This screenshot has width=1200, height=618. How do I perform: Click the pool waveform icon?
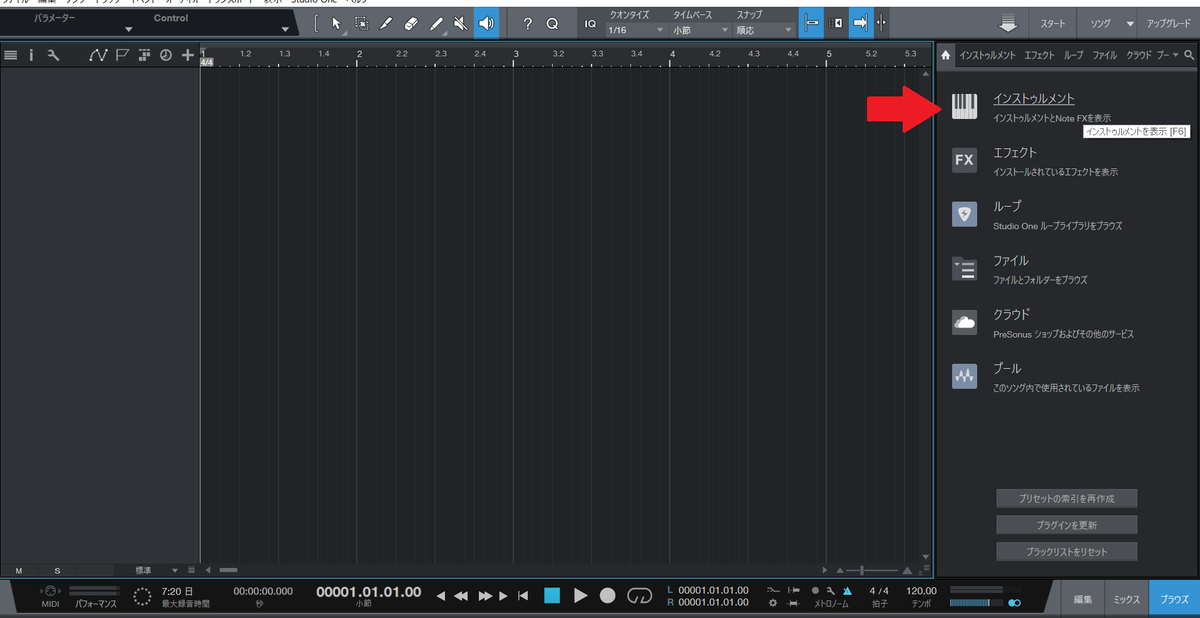click(964, 376)
